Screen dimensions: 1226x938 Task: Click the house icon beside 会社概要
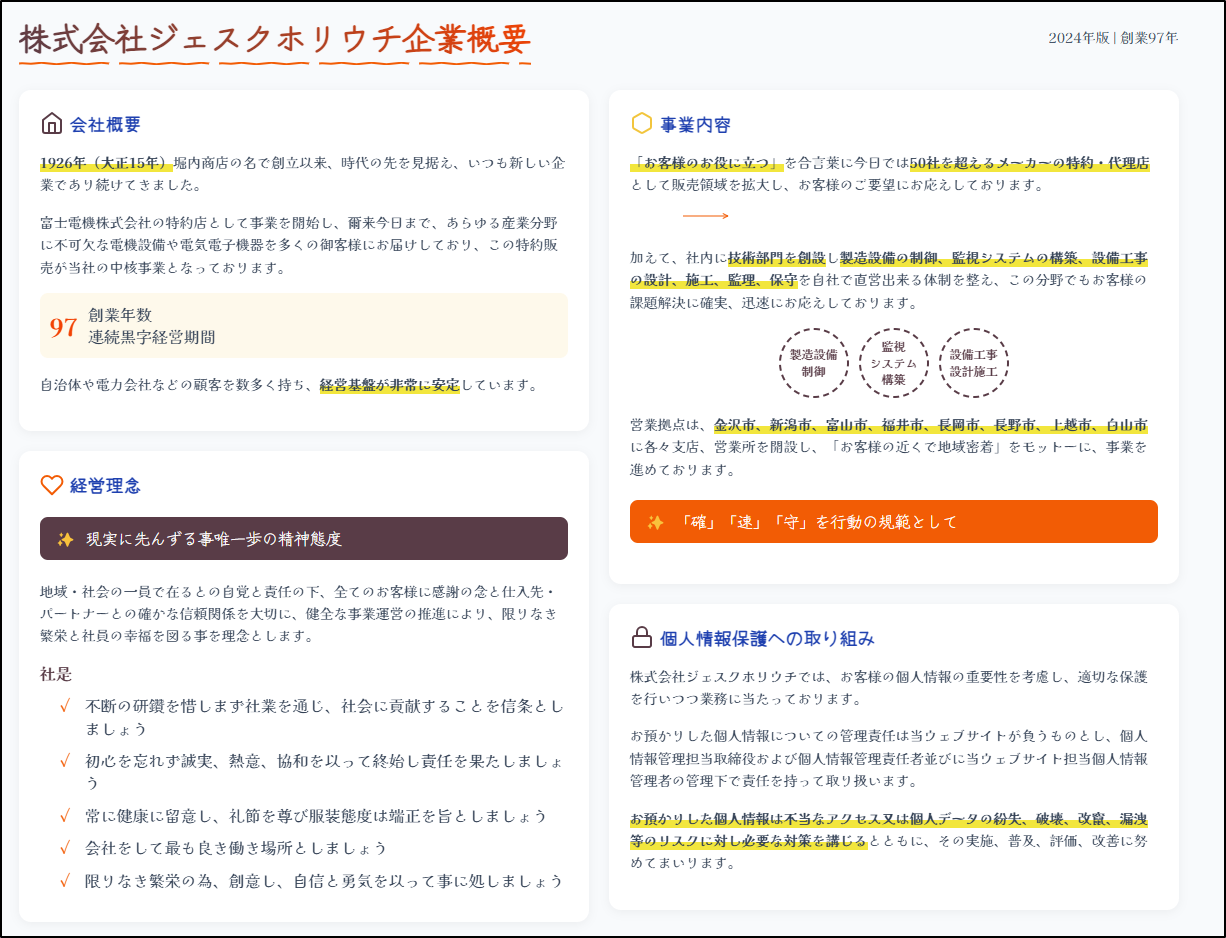51,123
